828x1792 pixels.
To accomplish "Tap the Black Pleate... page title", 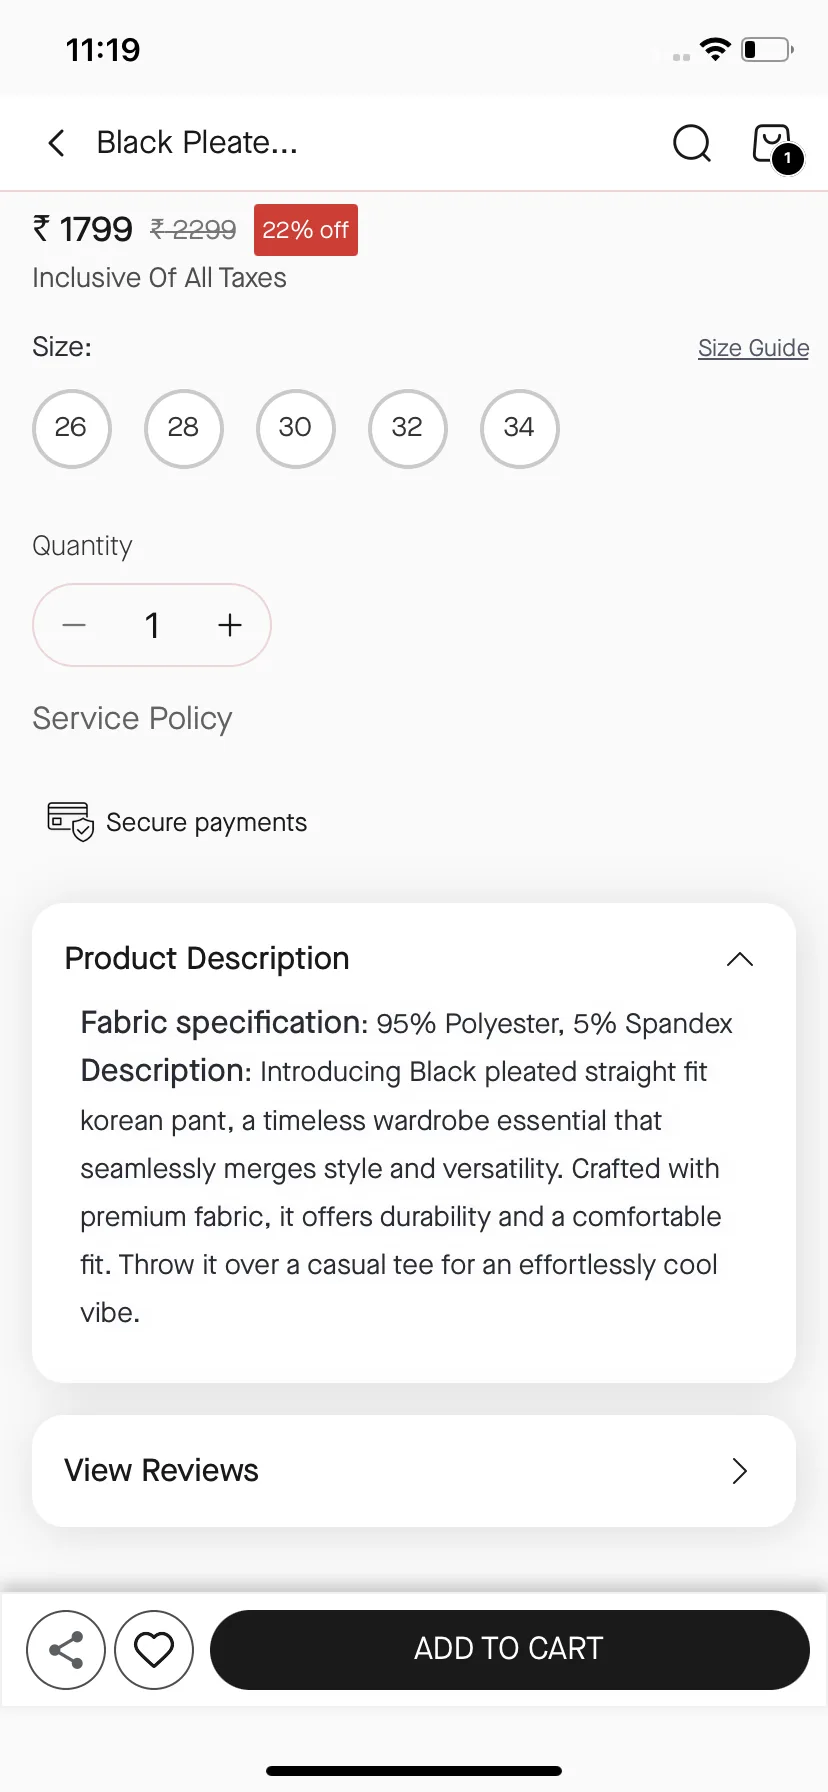I will pos(197,143).
